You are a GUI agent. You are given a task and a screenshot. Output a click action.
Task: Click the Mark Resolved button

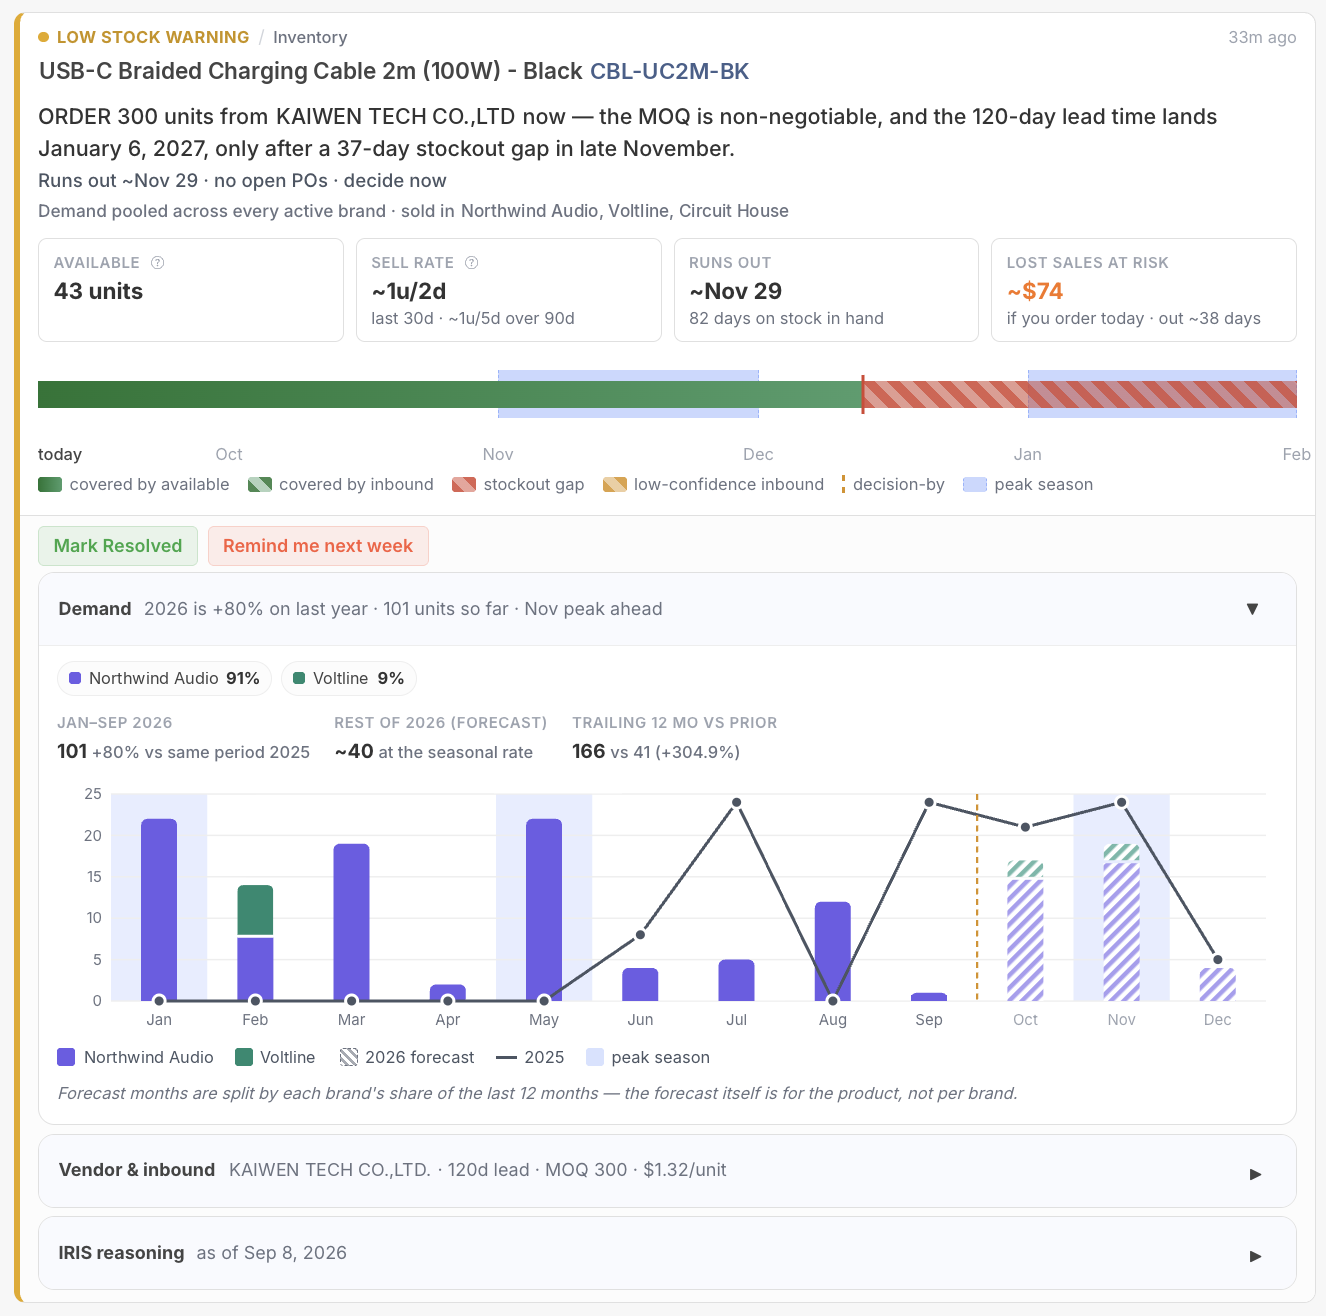[118, 546]
